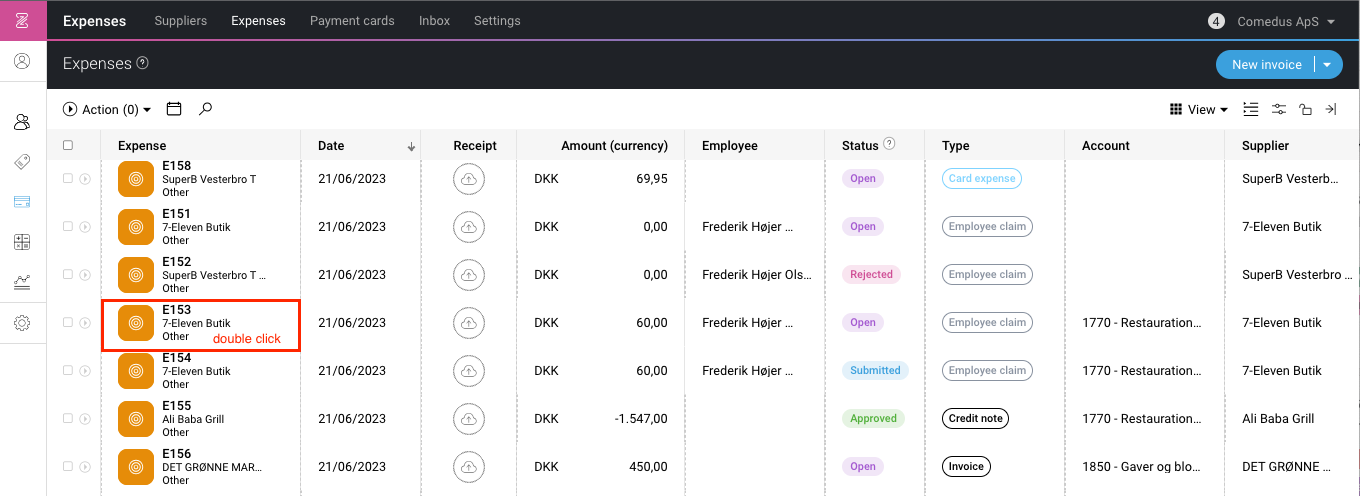Viewport: 1360px width, 496px height.
Task: Click the help icon beside Expenses title
Action: 142,63
